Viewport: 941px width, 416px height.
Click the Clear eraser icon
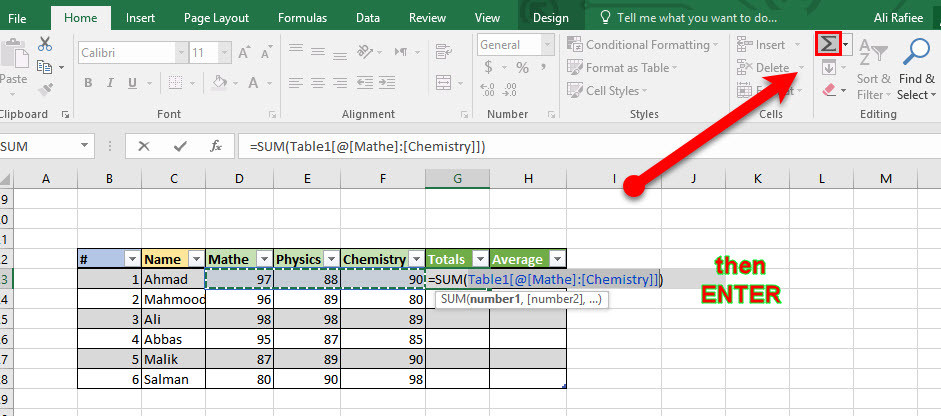829,90
